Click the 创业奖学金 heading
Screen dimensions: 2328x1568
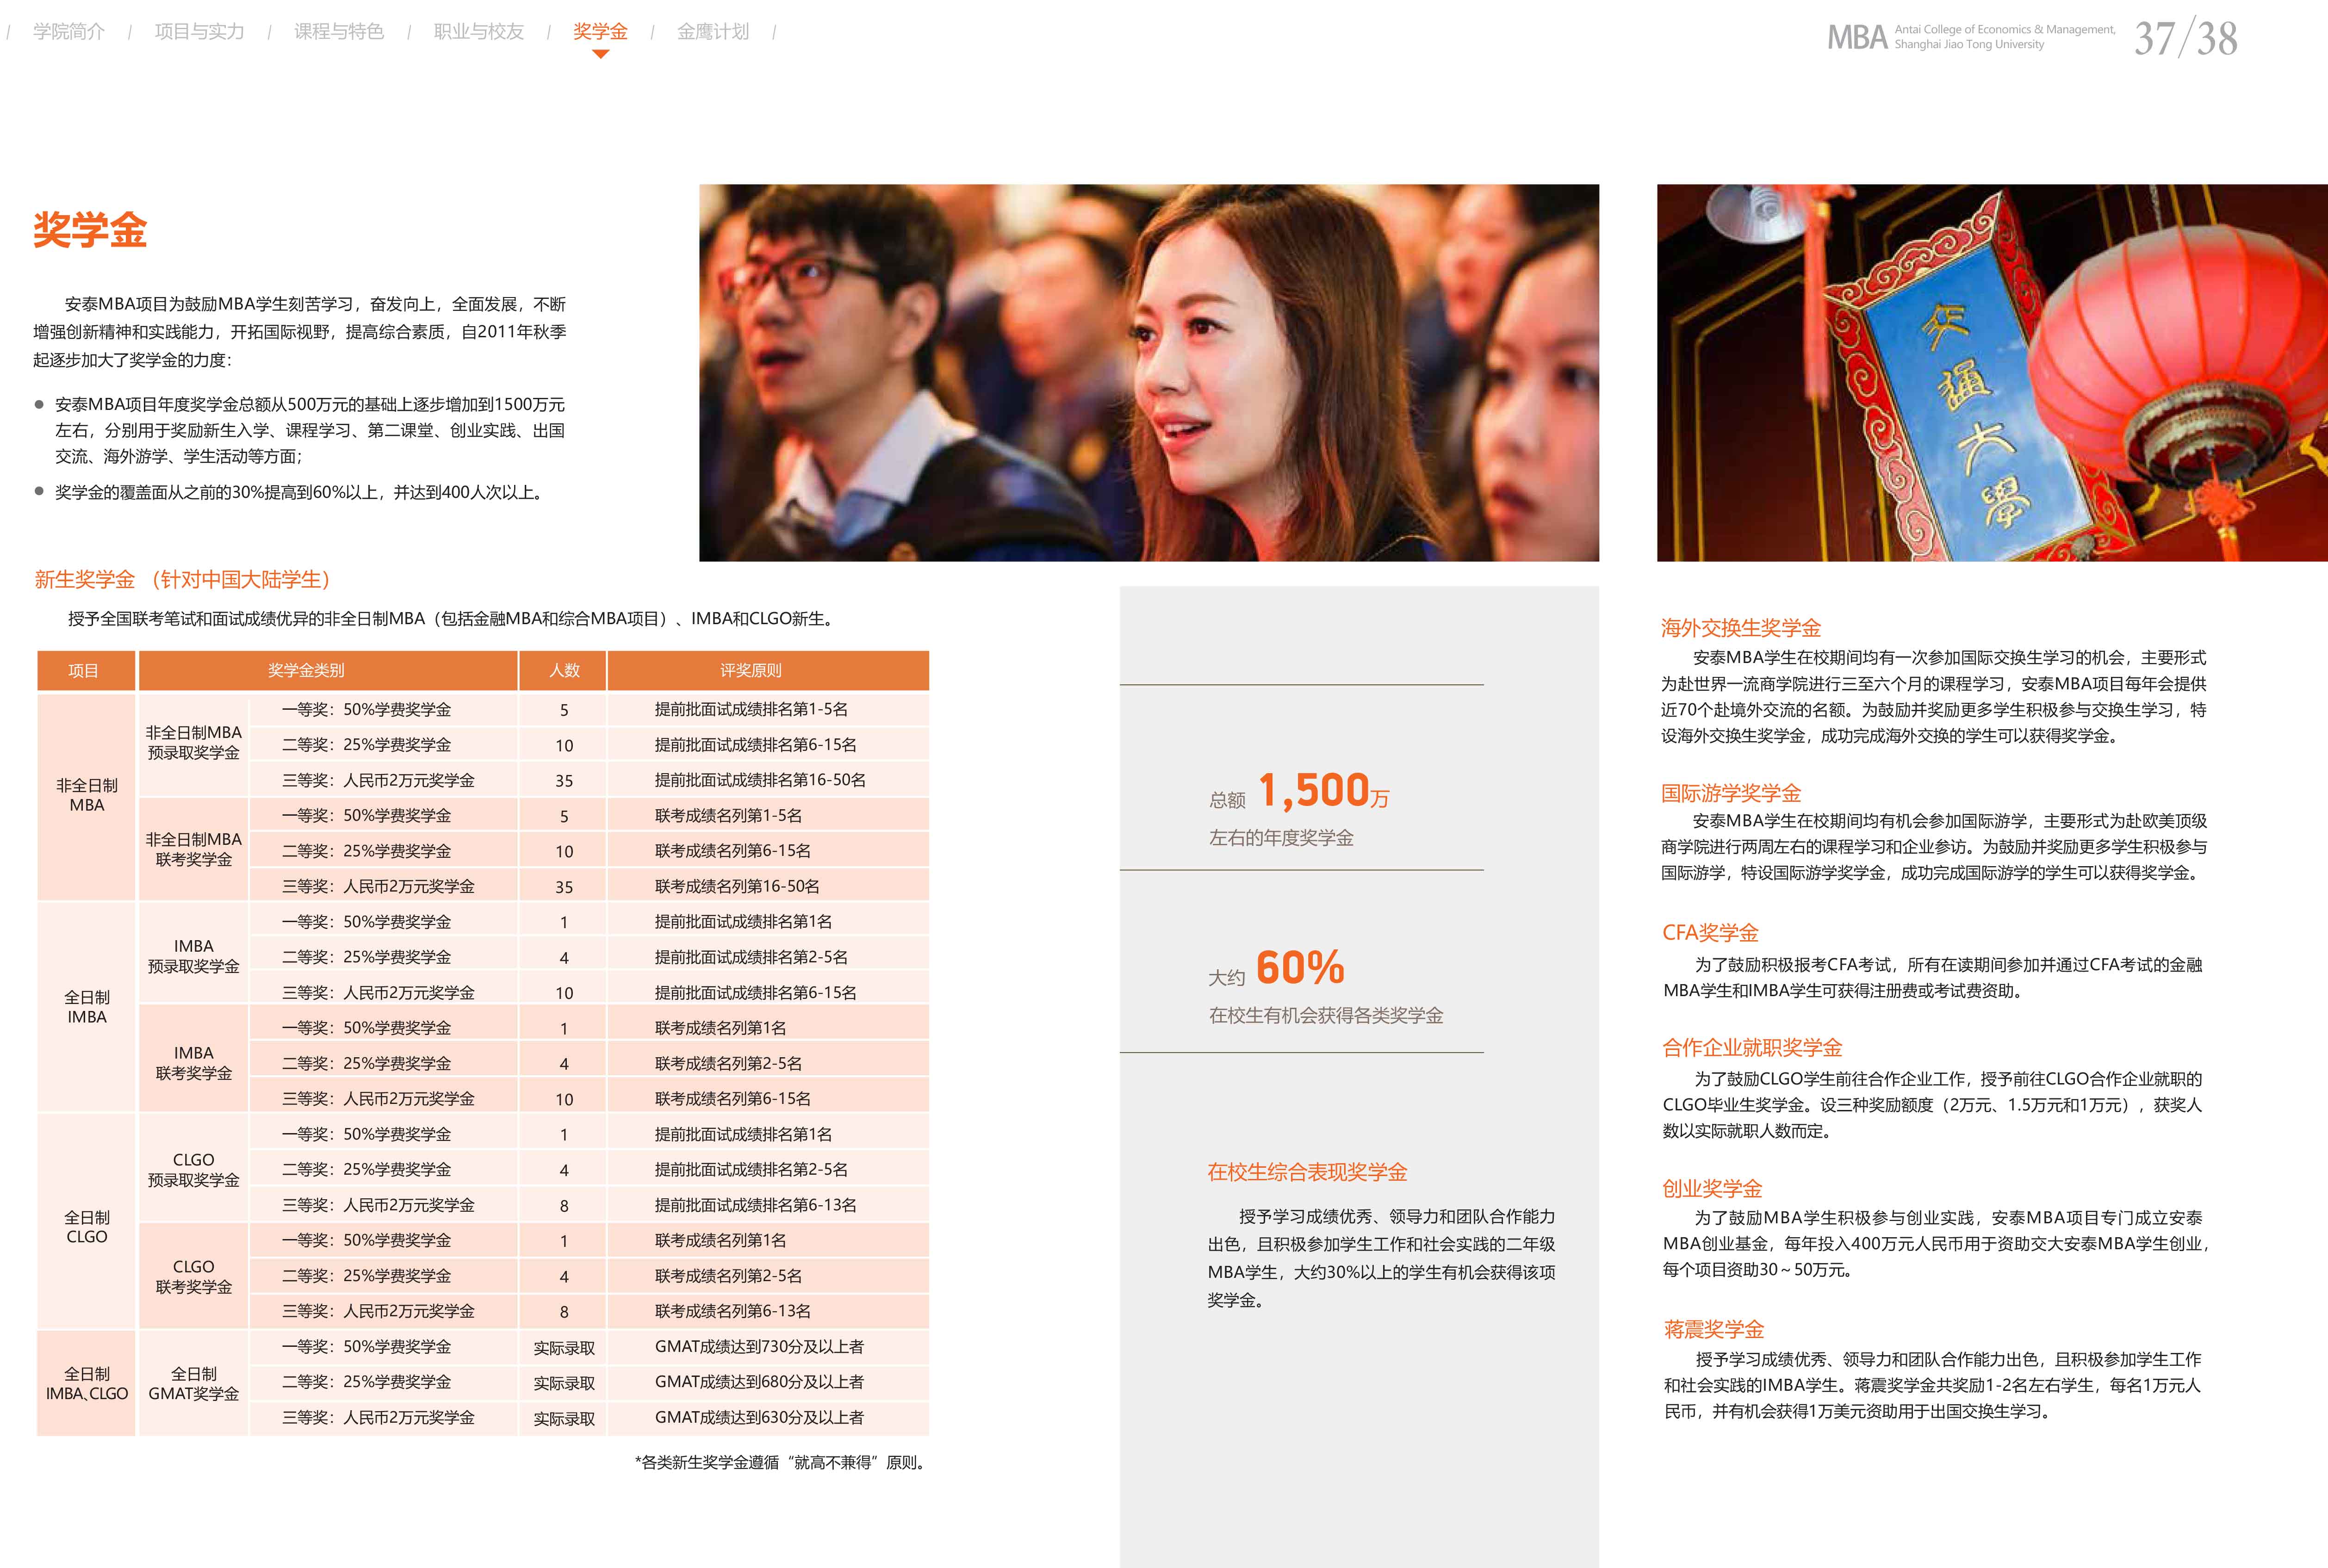(1711, 1188)
